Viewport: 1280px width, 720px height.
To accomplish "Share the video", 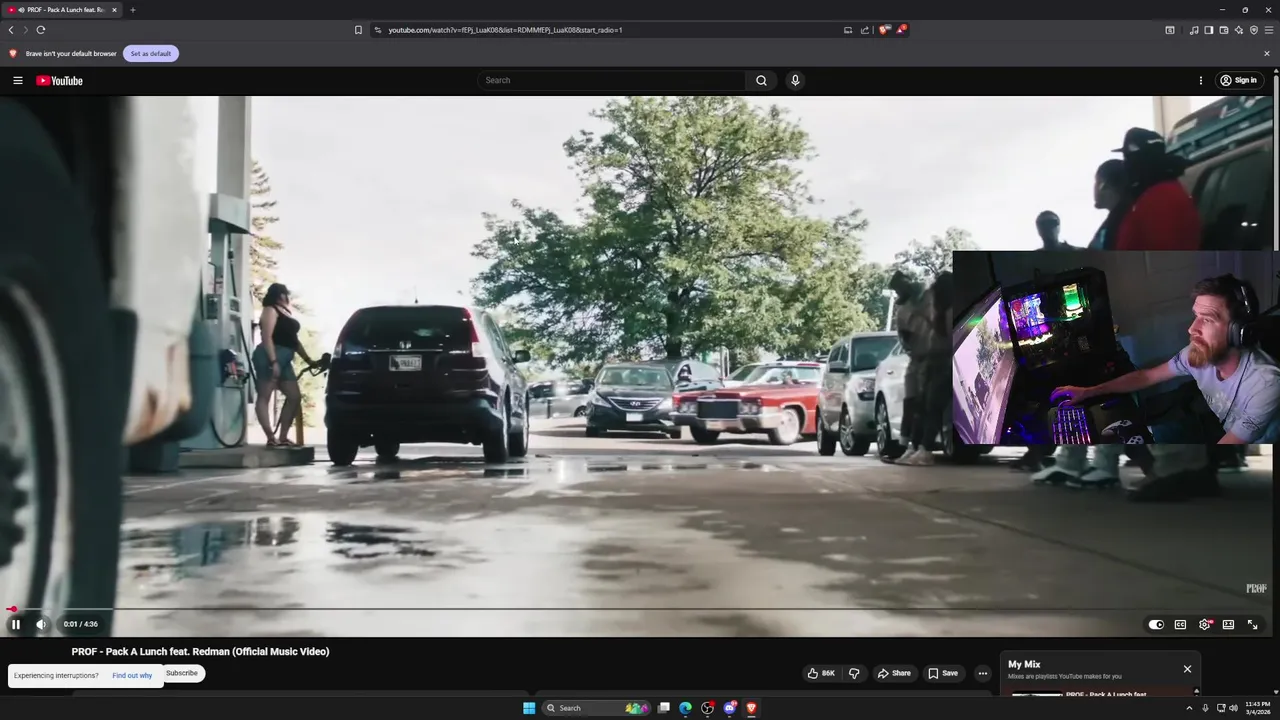I will point(894,673).
